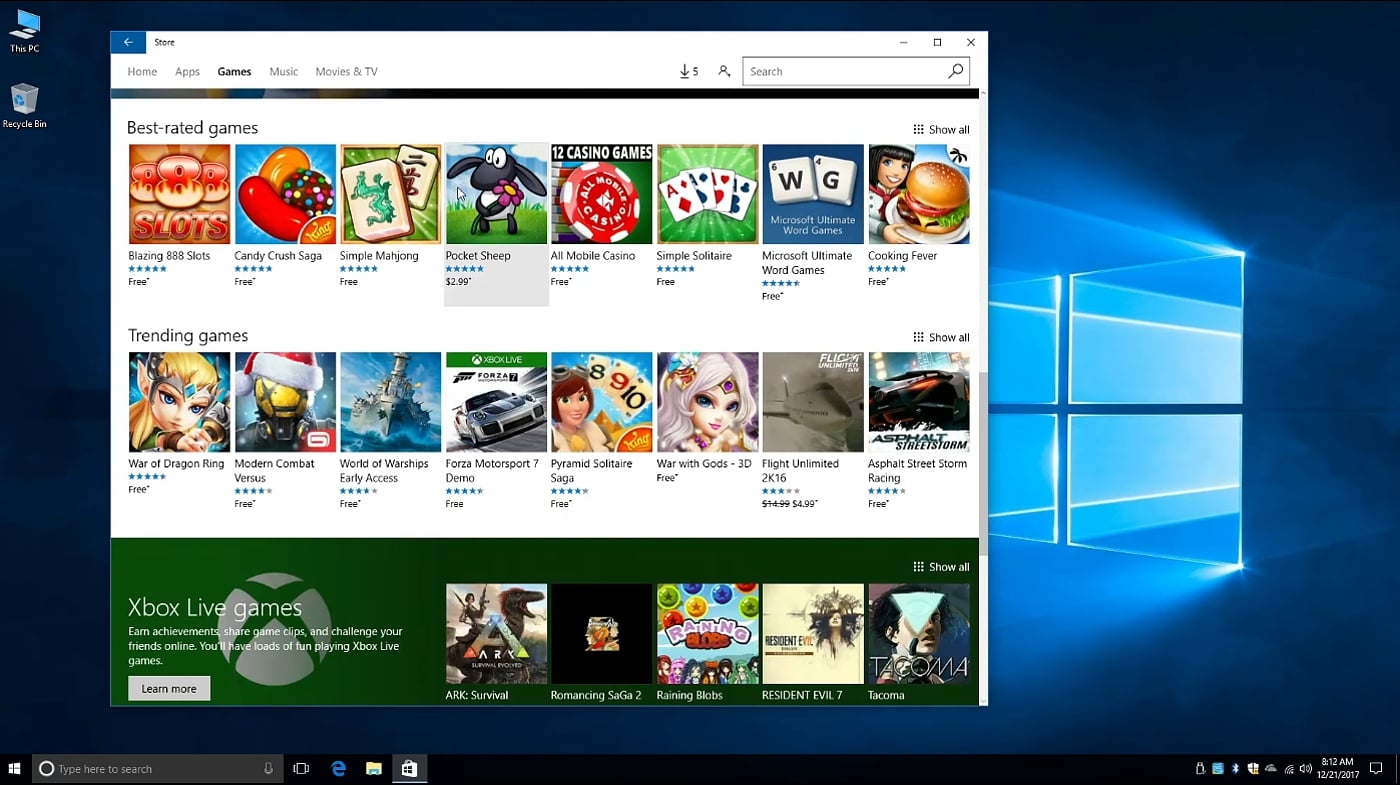This screenshot has height=785, width=1400.
Task: Click the Learn more button
Action: [x=169, y=688]
